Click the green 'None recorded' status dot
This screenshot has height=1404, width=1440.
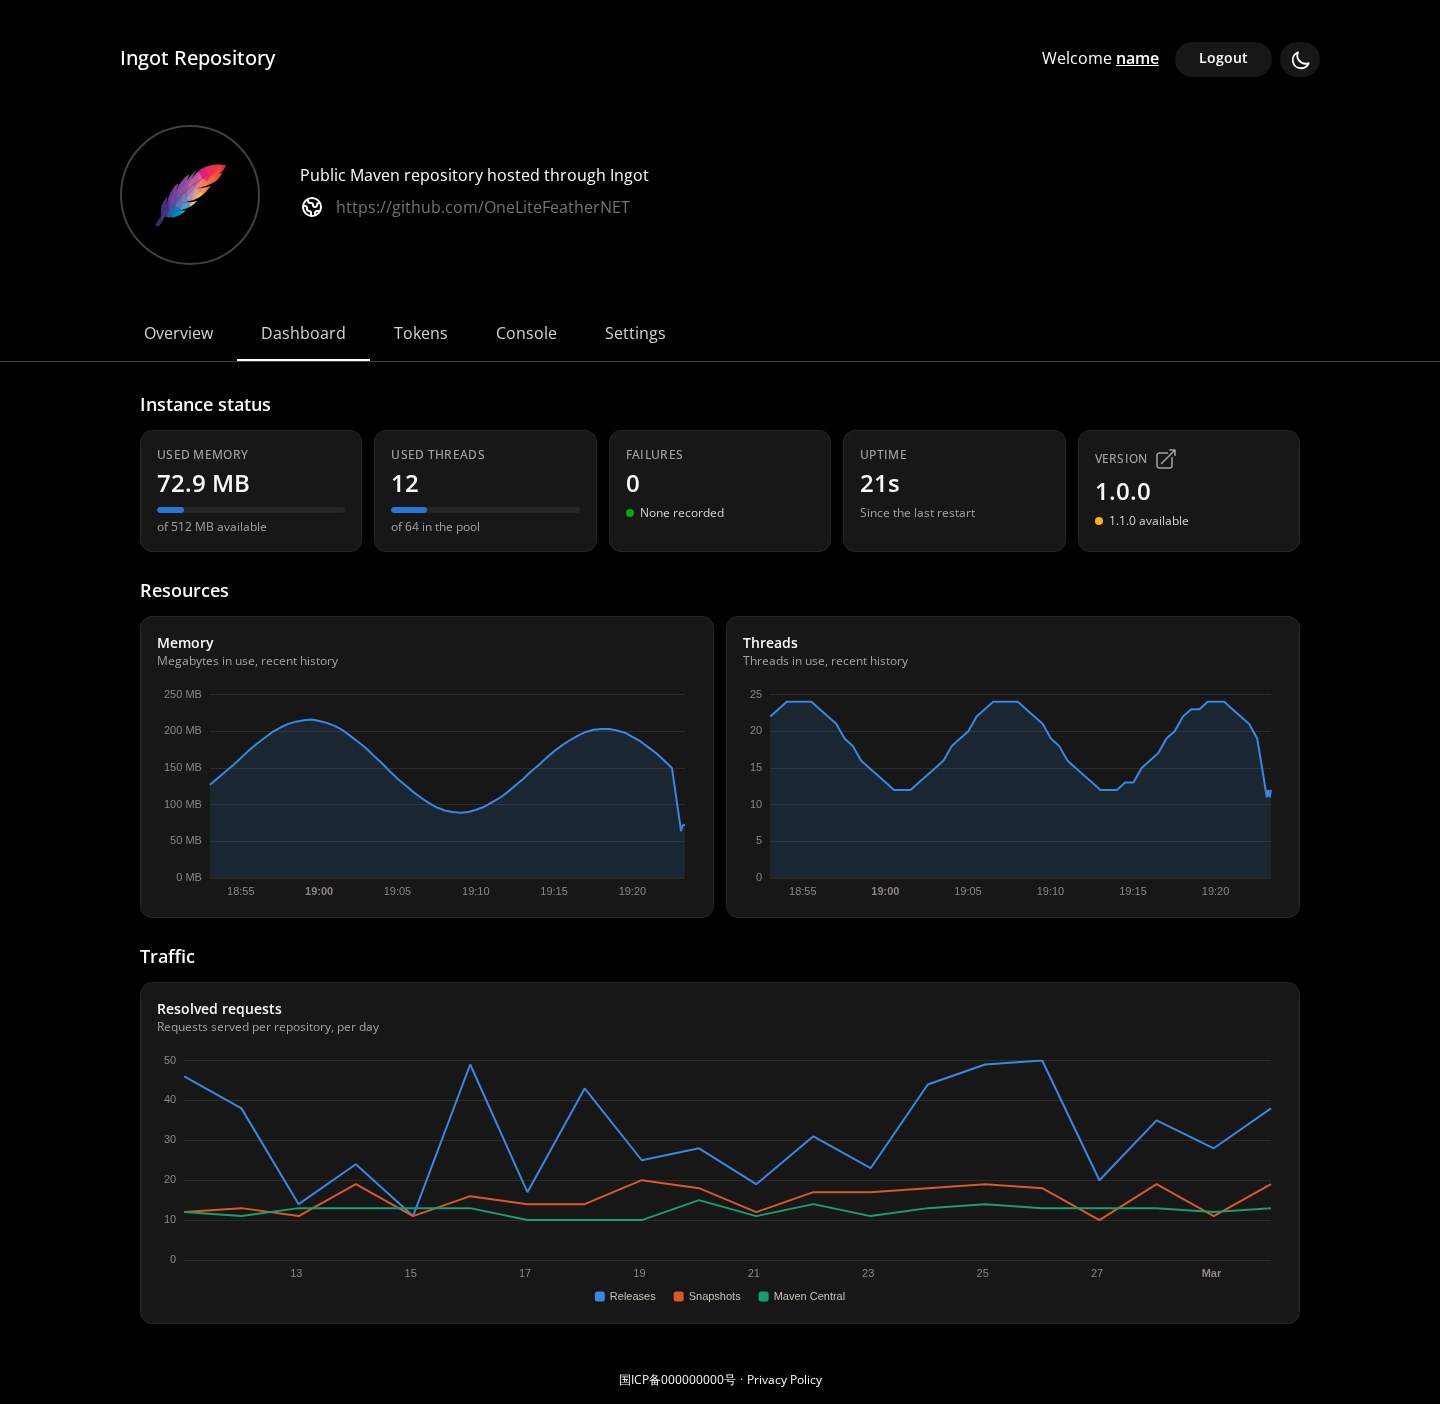click(x=630, y=513)
